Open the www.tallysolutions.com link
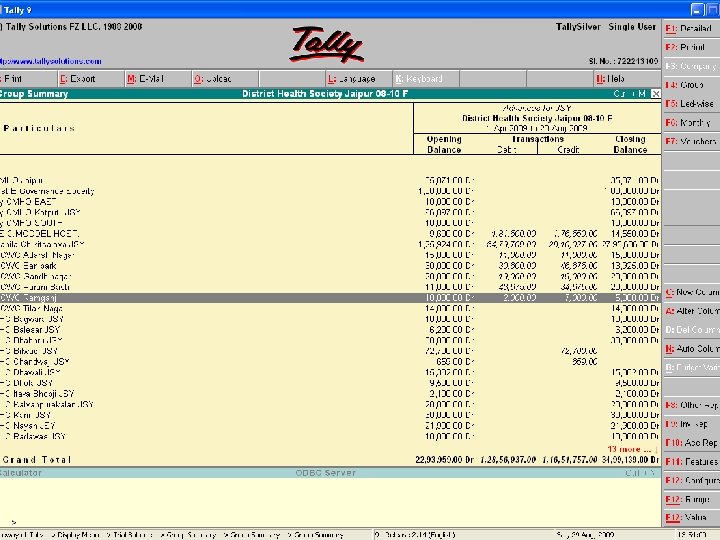Image resolution: width=720 pixels, height=540 pixels. [51, 61]
